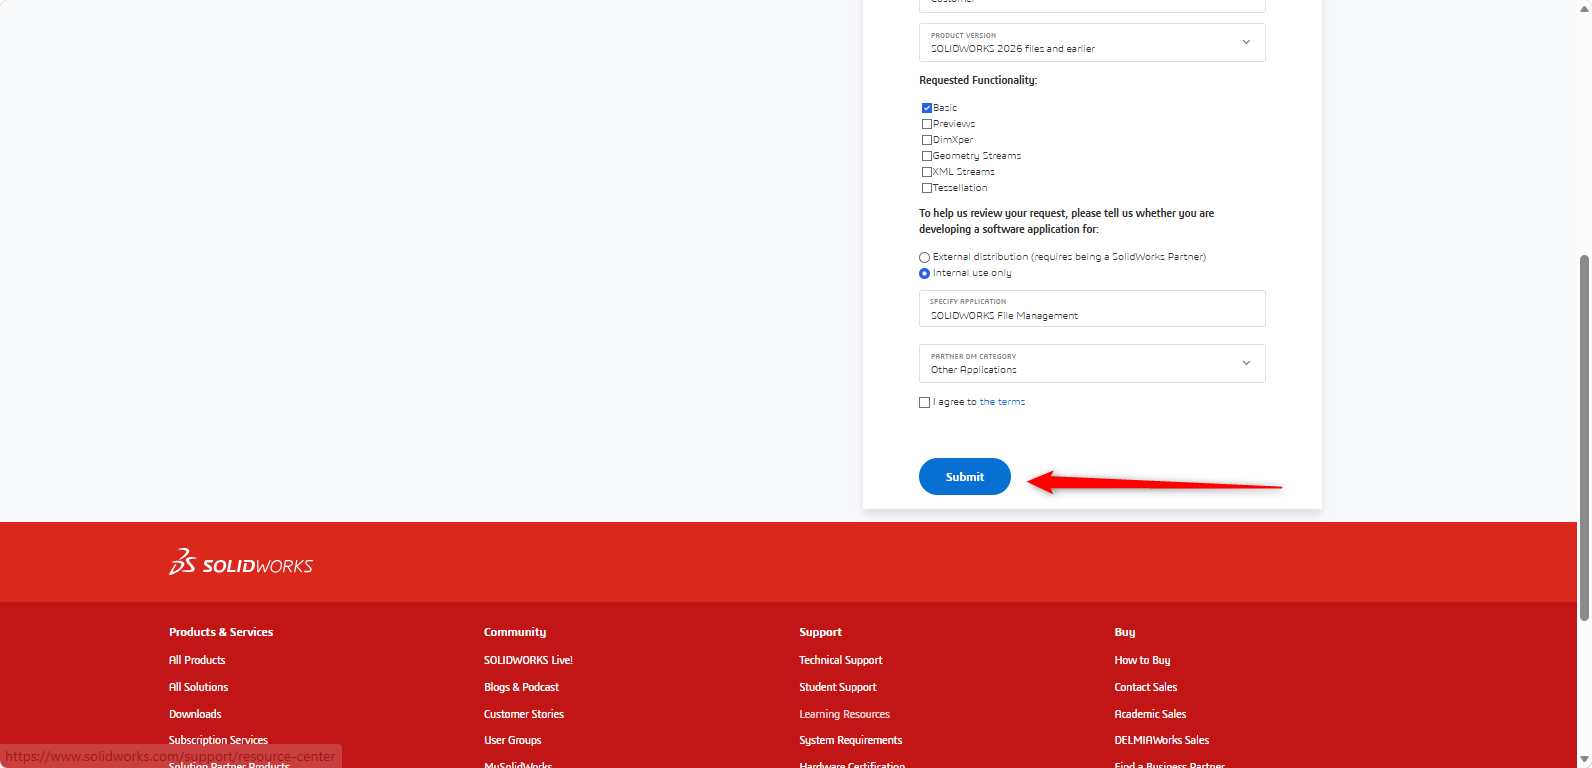The height and width of the screenshot is (768, 1592).
Task: Open All Solutions footer link
Action: pyautogui.click(x=198, y=687)
